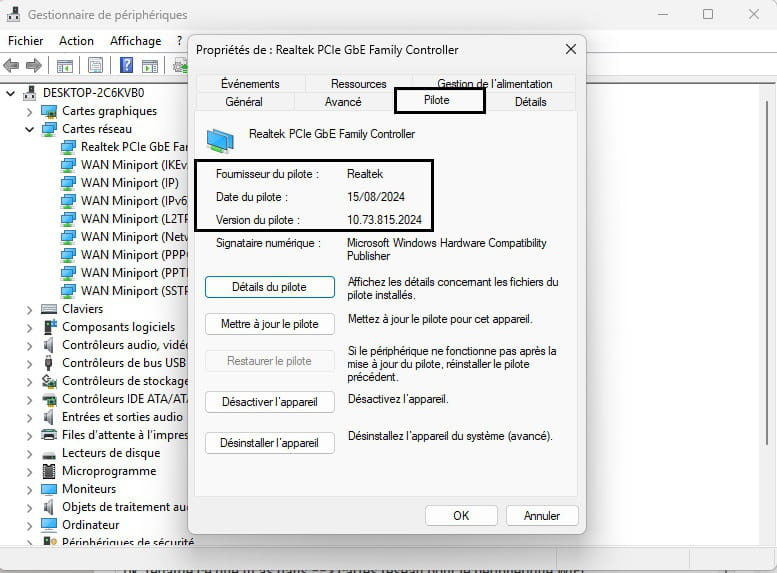The image size is (777, 573).
Task: Expand the Ordinateur node
Action: [x=29, y=525]
